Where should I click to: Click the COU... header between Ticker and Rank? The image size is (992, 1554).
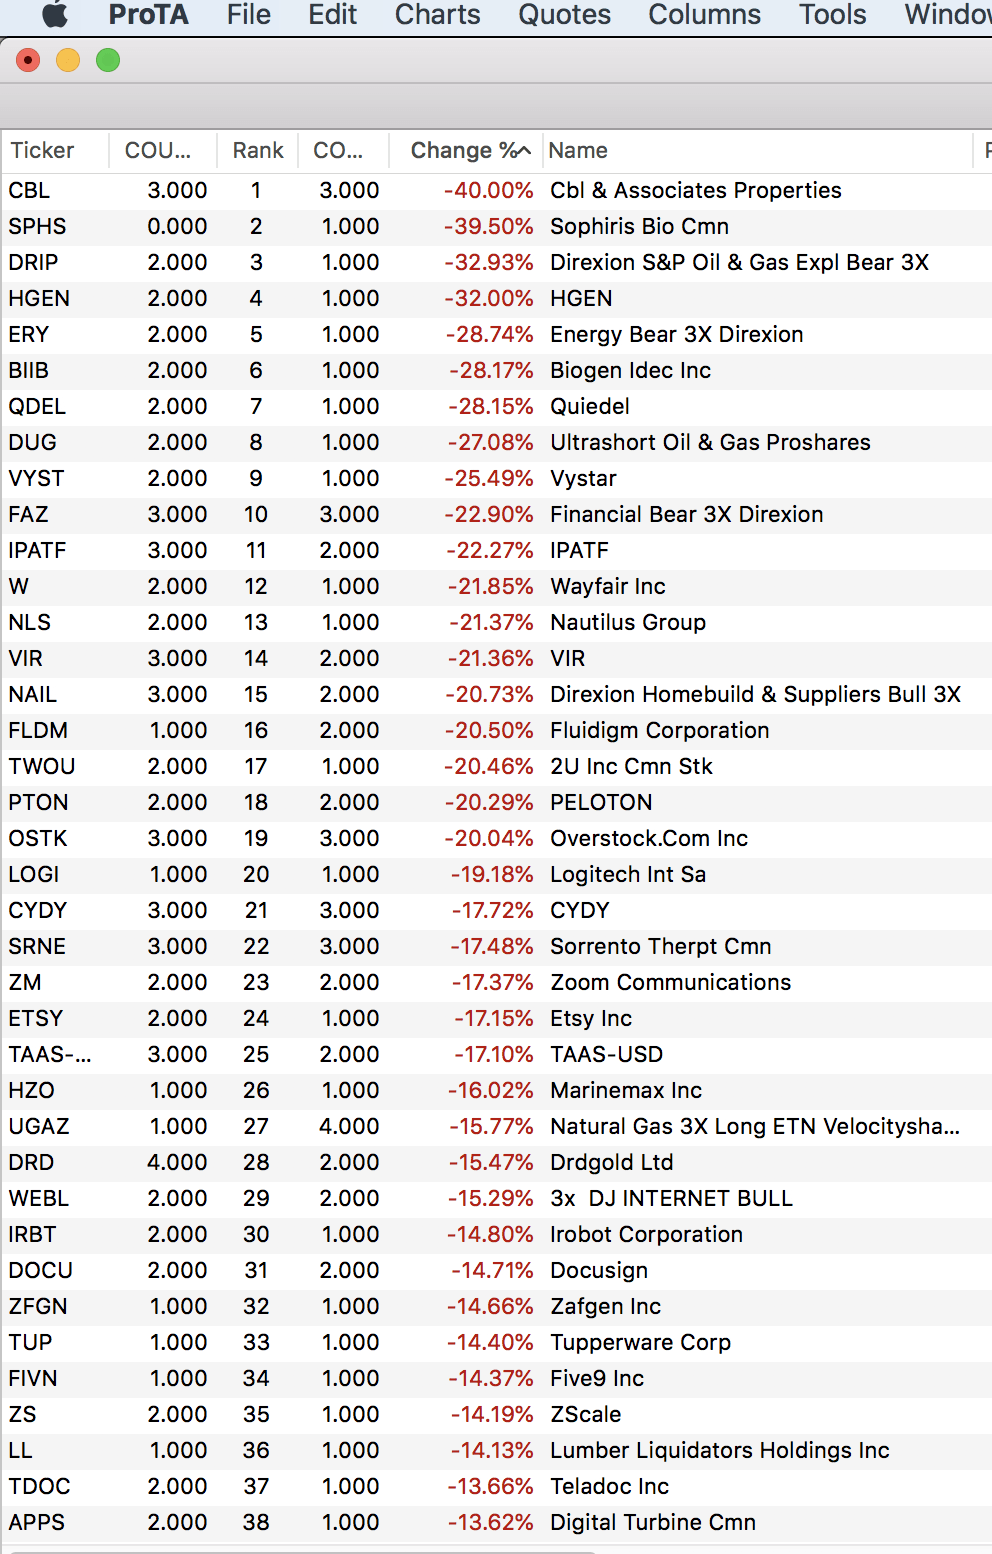point(158,150)
